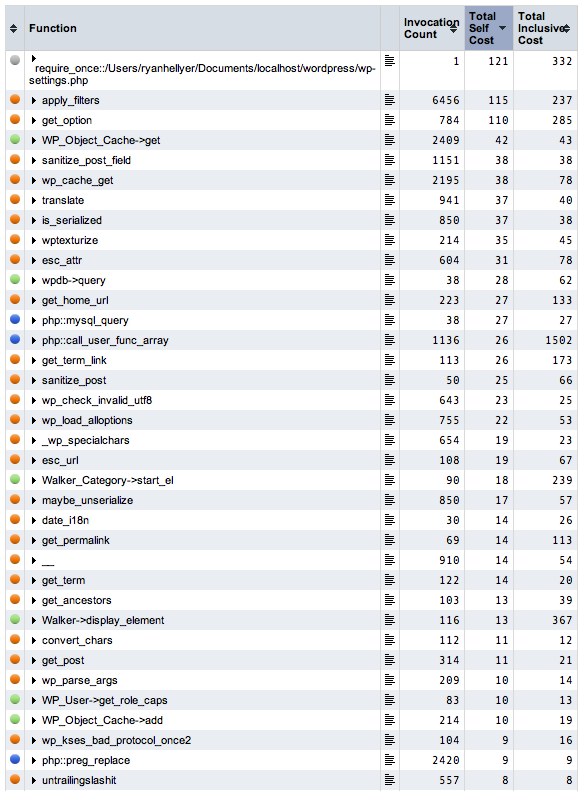Click the blue dot beside php::mysql_query
The width and height of the screenshot is (584, 791).
pos(15,319)
